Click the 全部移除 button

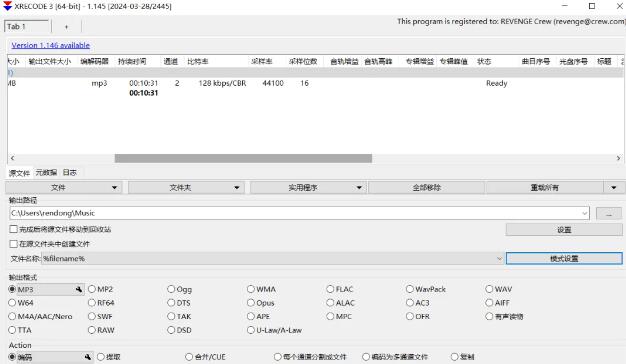tap(426, 188)
